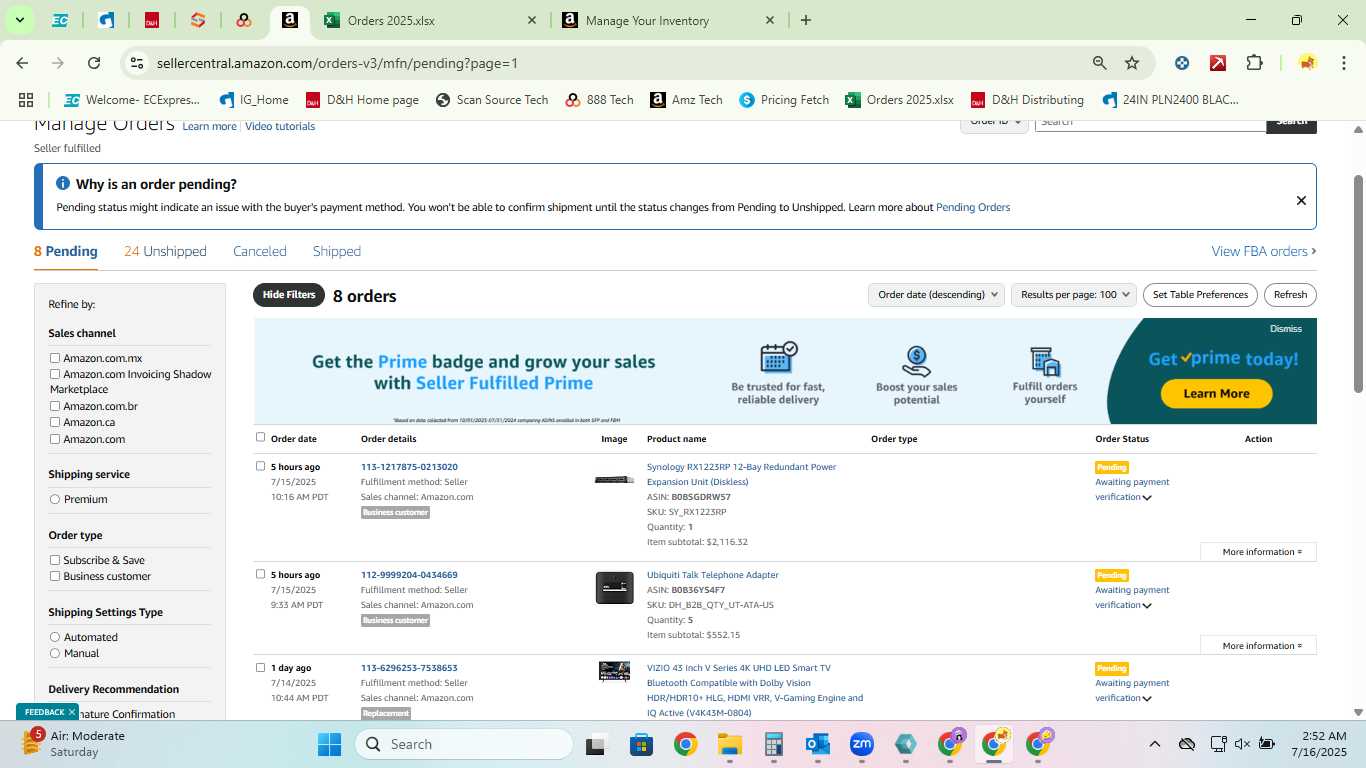Open a new browser tab
The width and height of the screenshot is (1366, 768).
pyautogui.click(x=806, y=20)
